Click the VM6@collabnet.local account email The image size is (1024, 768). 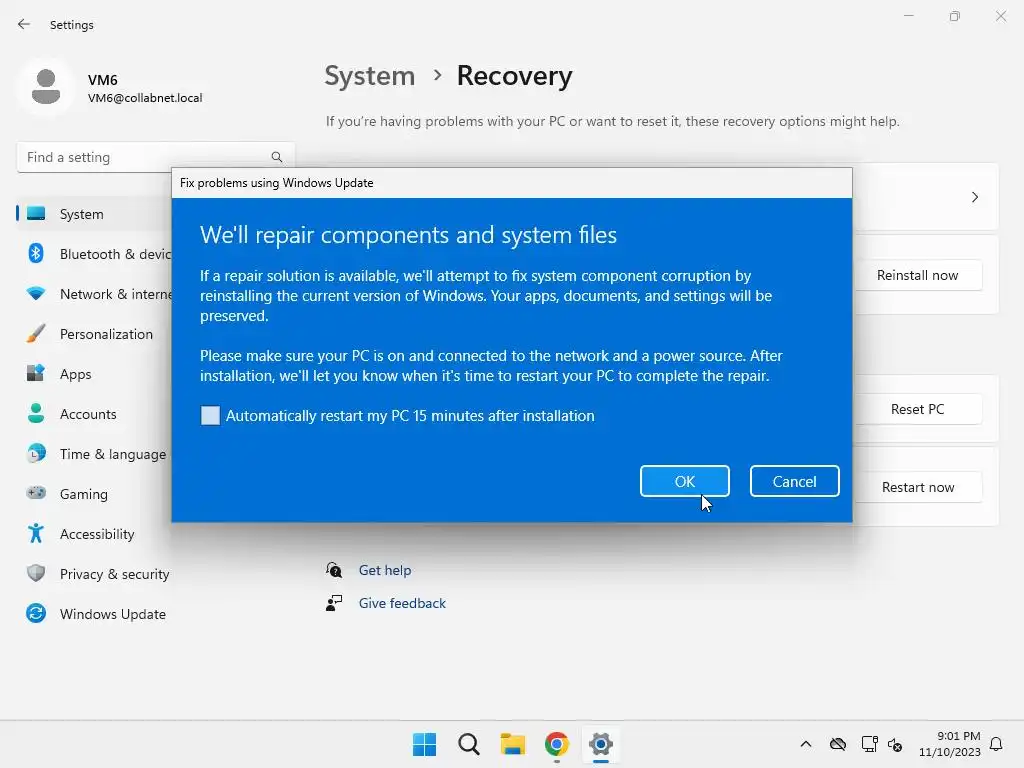click(145, 98)
